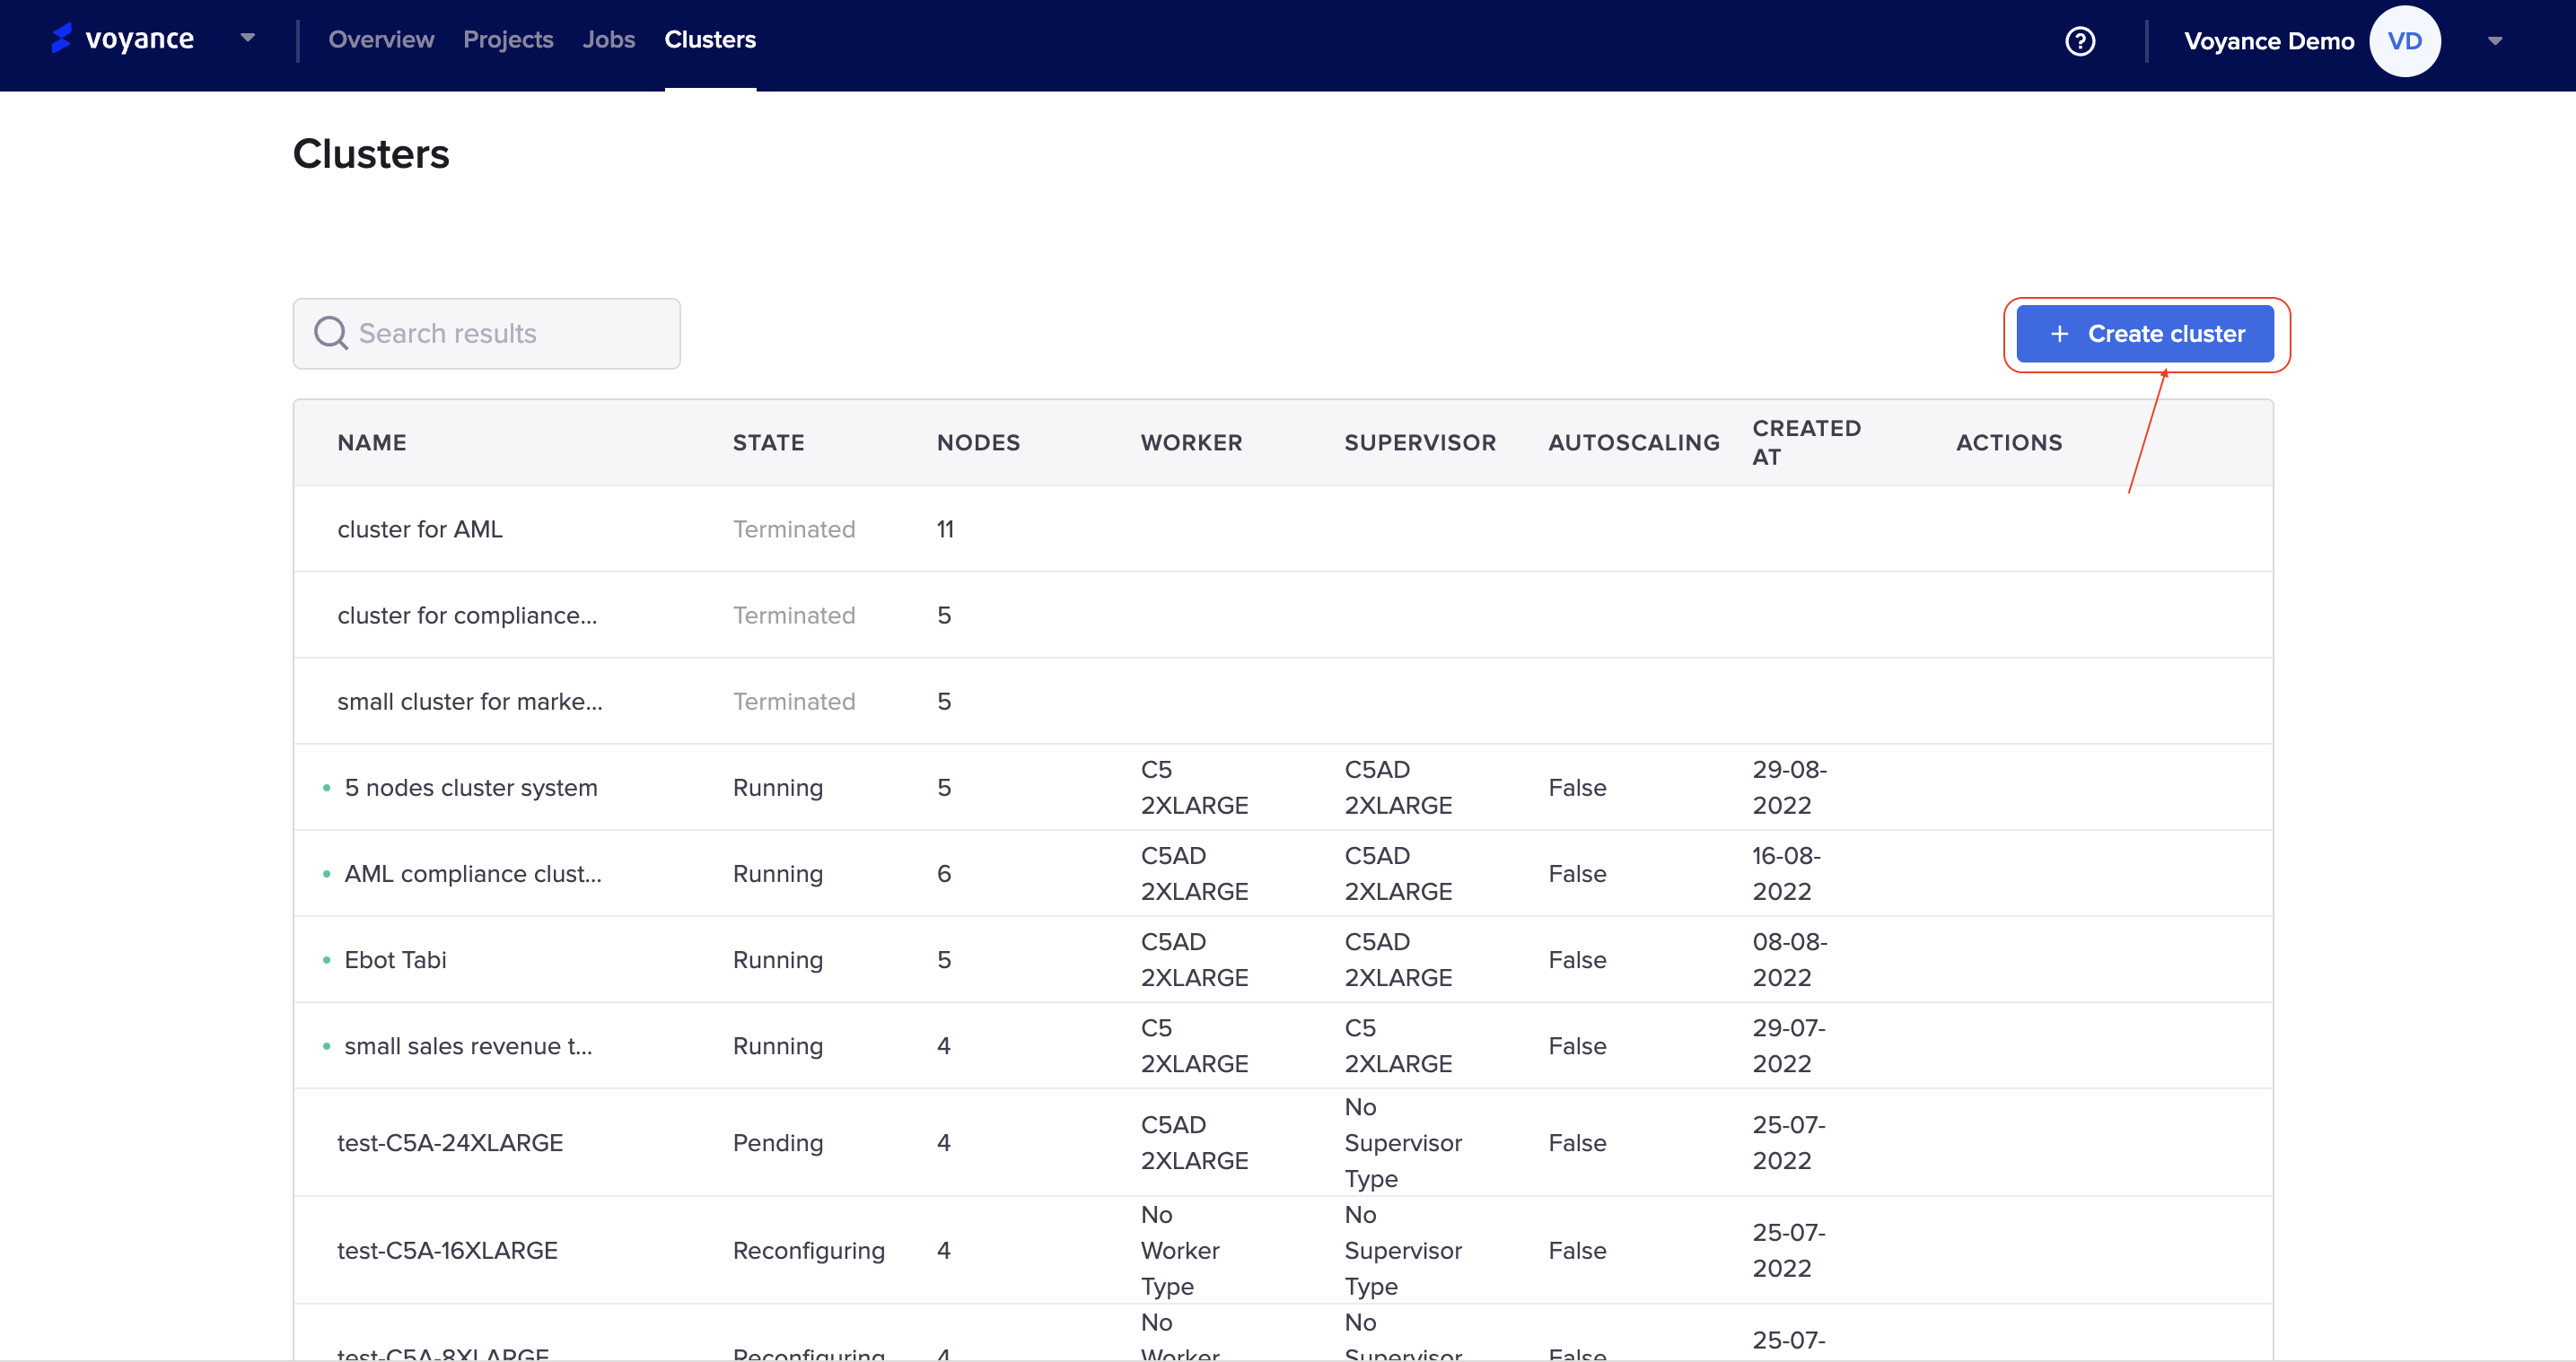Click the NODES column header
The width and height of the screenshot is (2576, 1362).
[979, 443]
